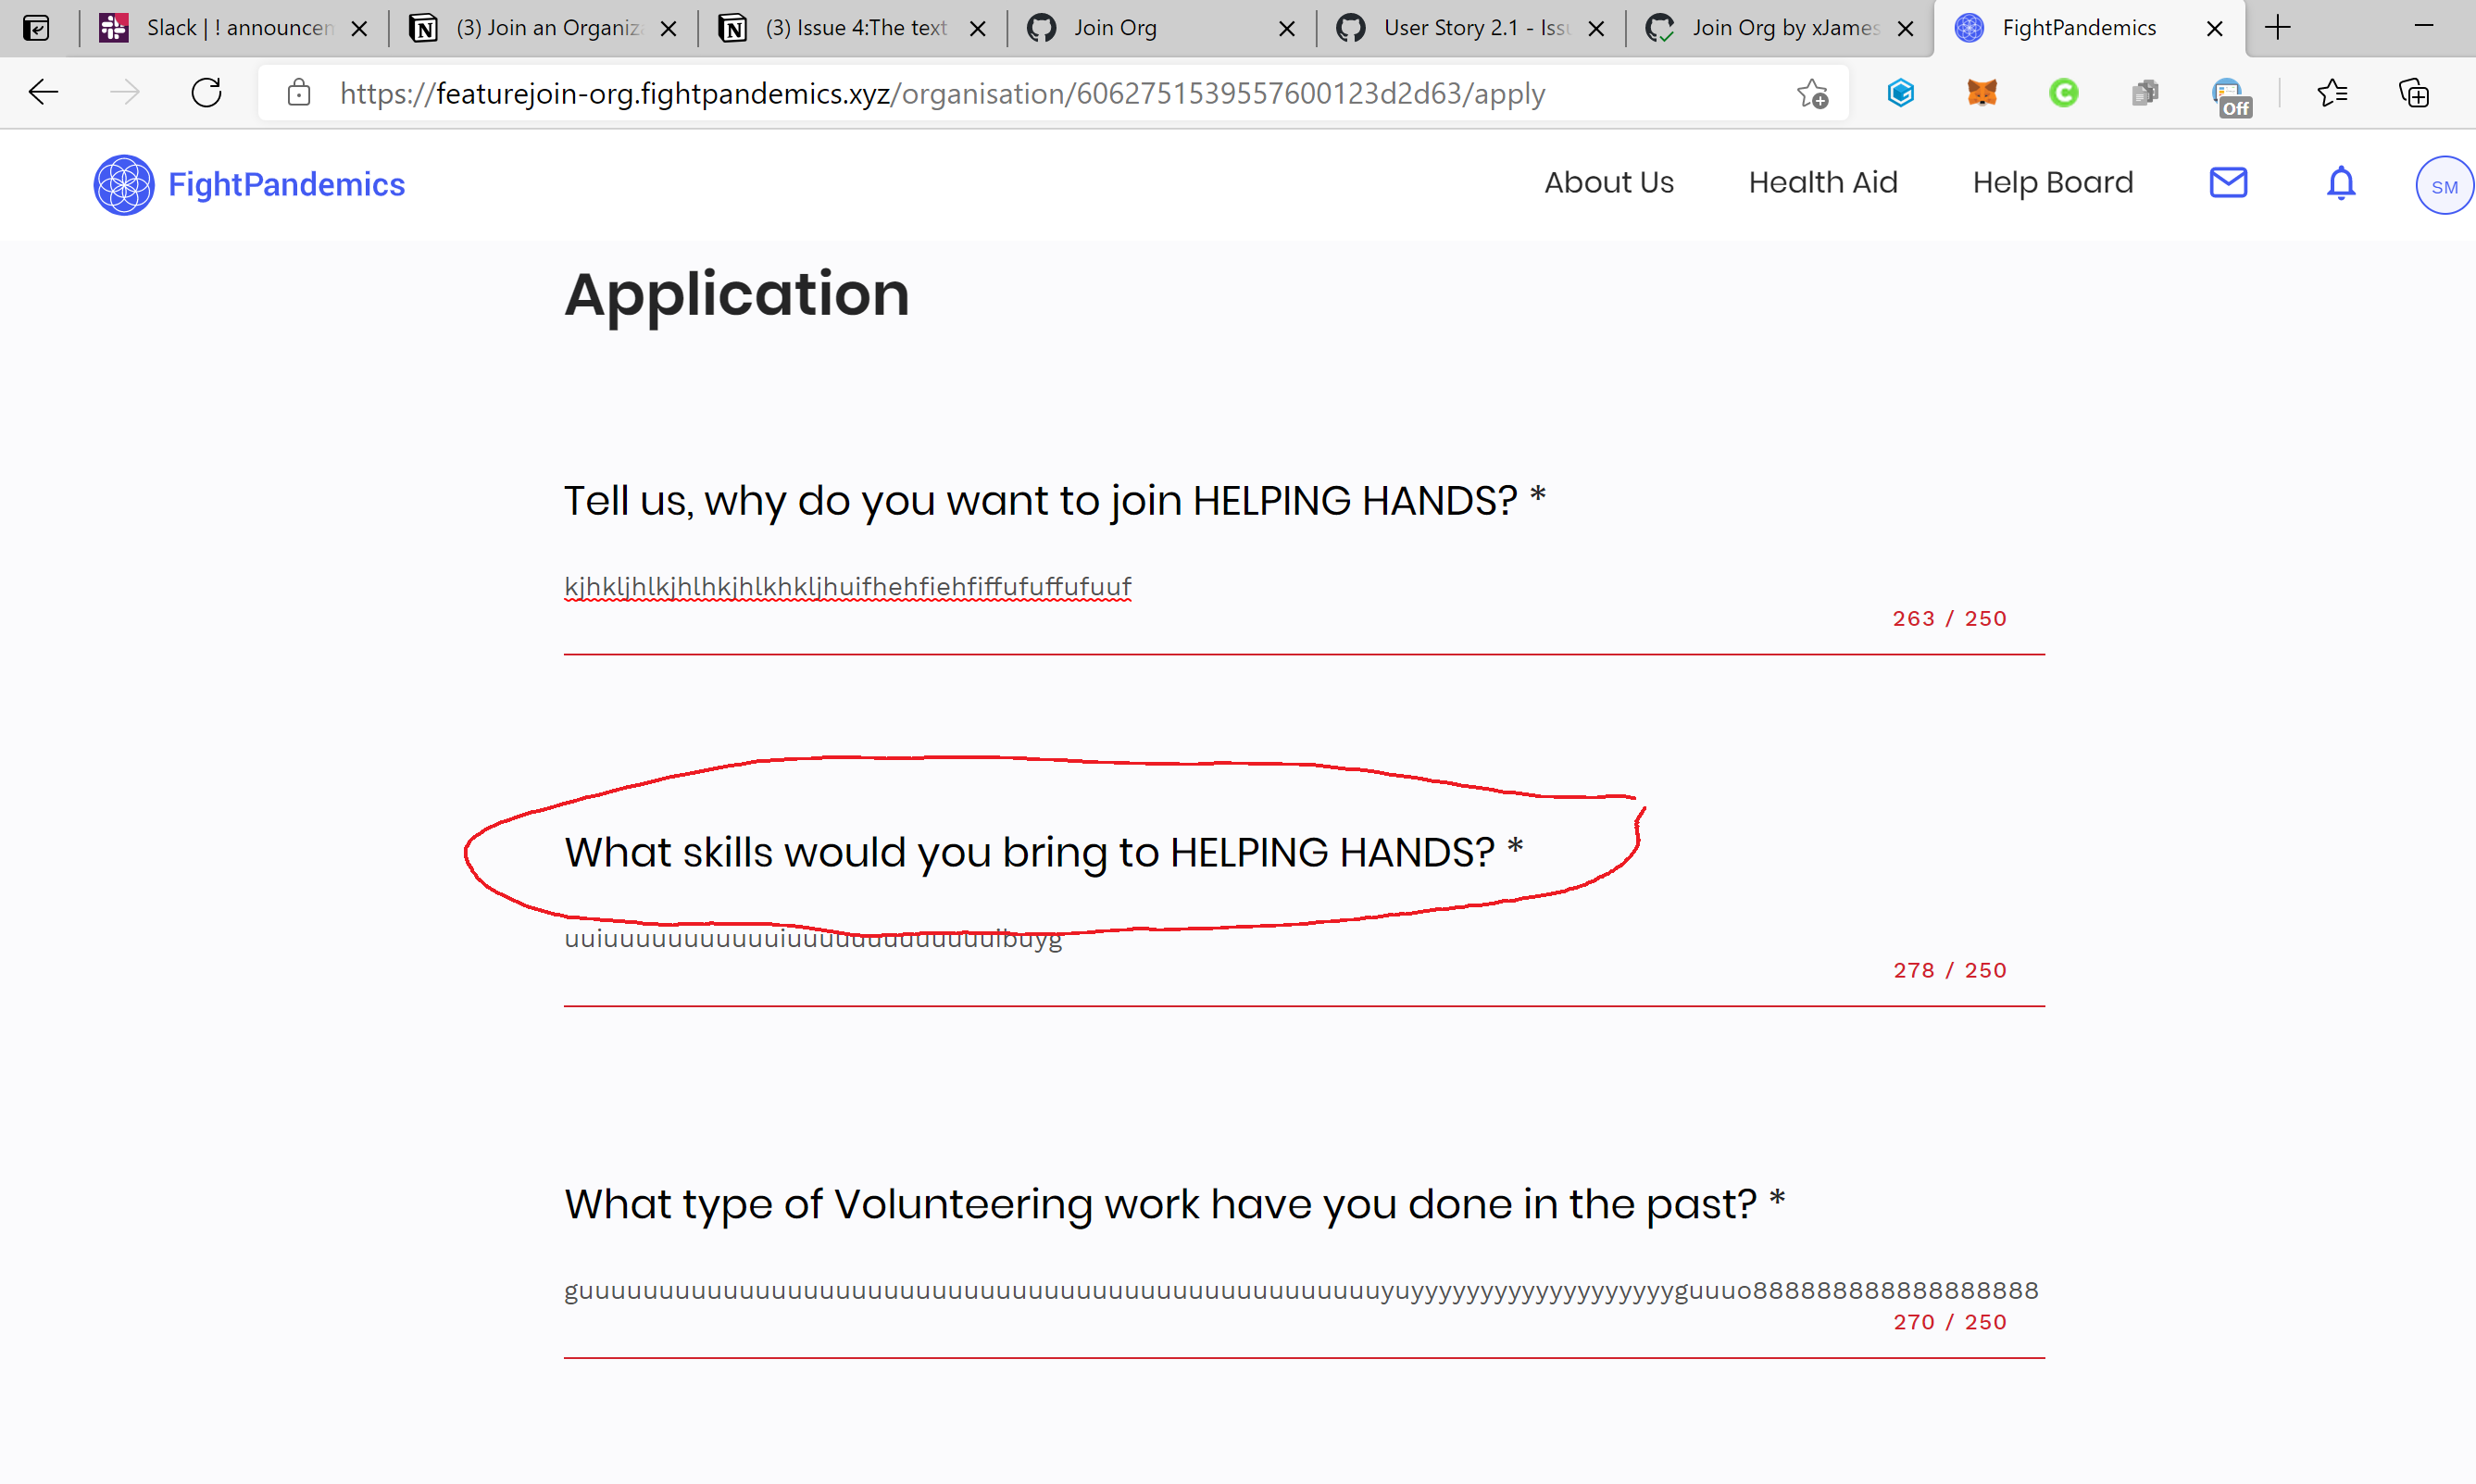The image size is (2476, 1484).
Task: Click the FightPandemics brand name text
Action: pos(286,185)
